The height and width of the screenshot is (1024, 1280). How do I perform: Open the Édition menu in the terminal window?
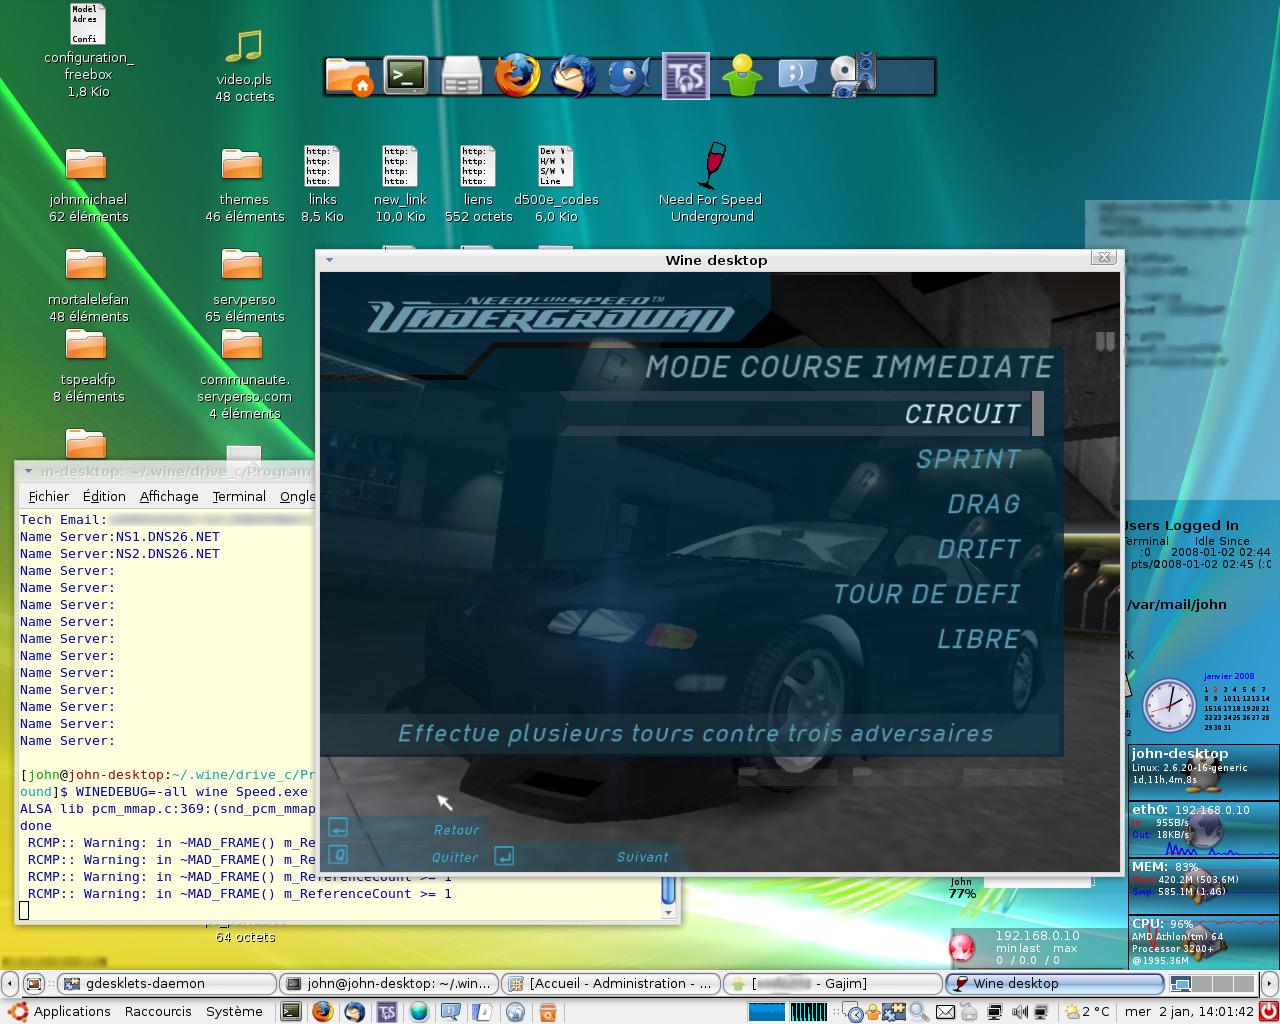(x=104, y=496)
